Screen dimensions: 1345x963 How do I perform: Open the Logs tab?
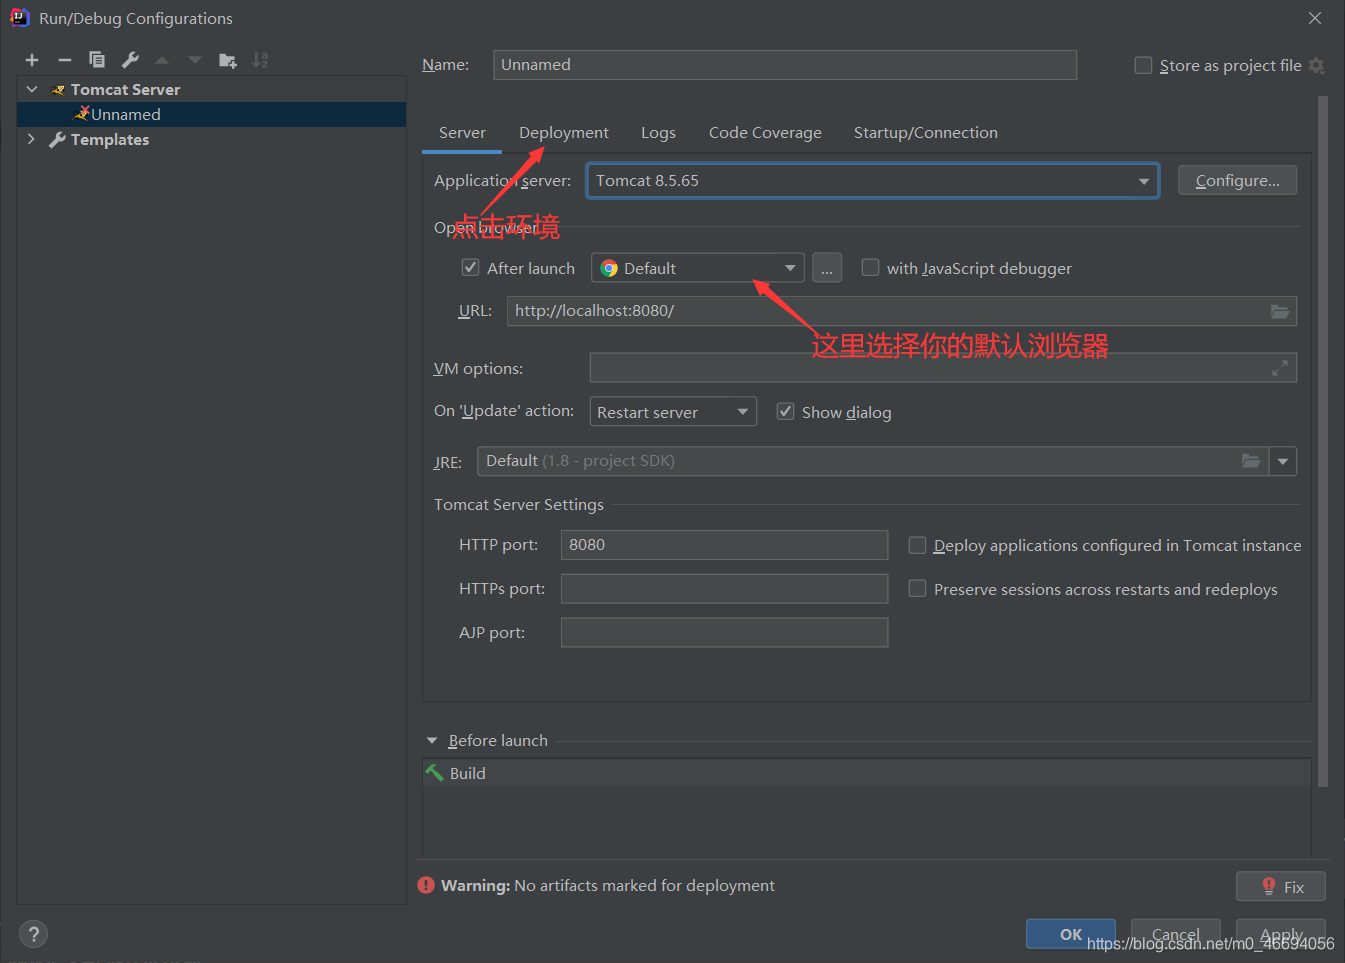pyautogui.click(x=658, y=133)
